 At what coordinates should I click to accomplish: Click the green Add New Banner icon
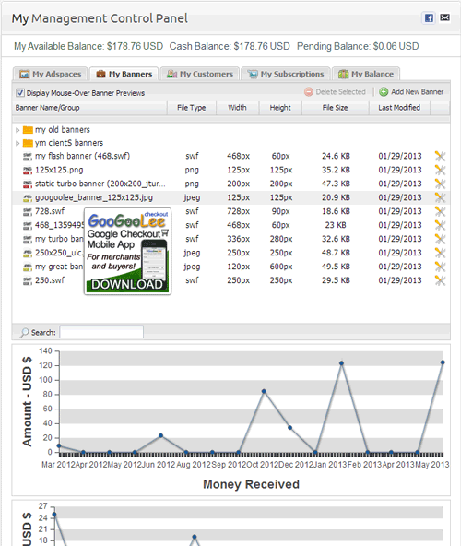tap(383, 92)
